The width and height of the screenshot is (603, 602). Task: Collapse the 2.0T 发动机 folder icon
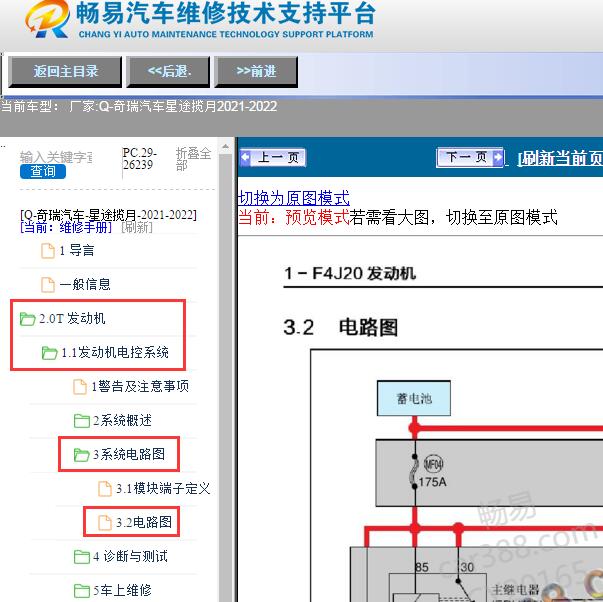point(27,319)
